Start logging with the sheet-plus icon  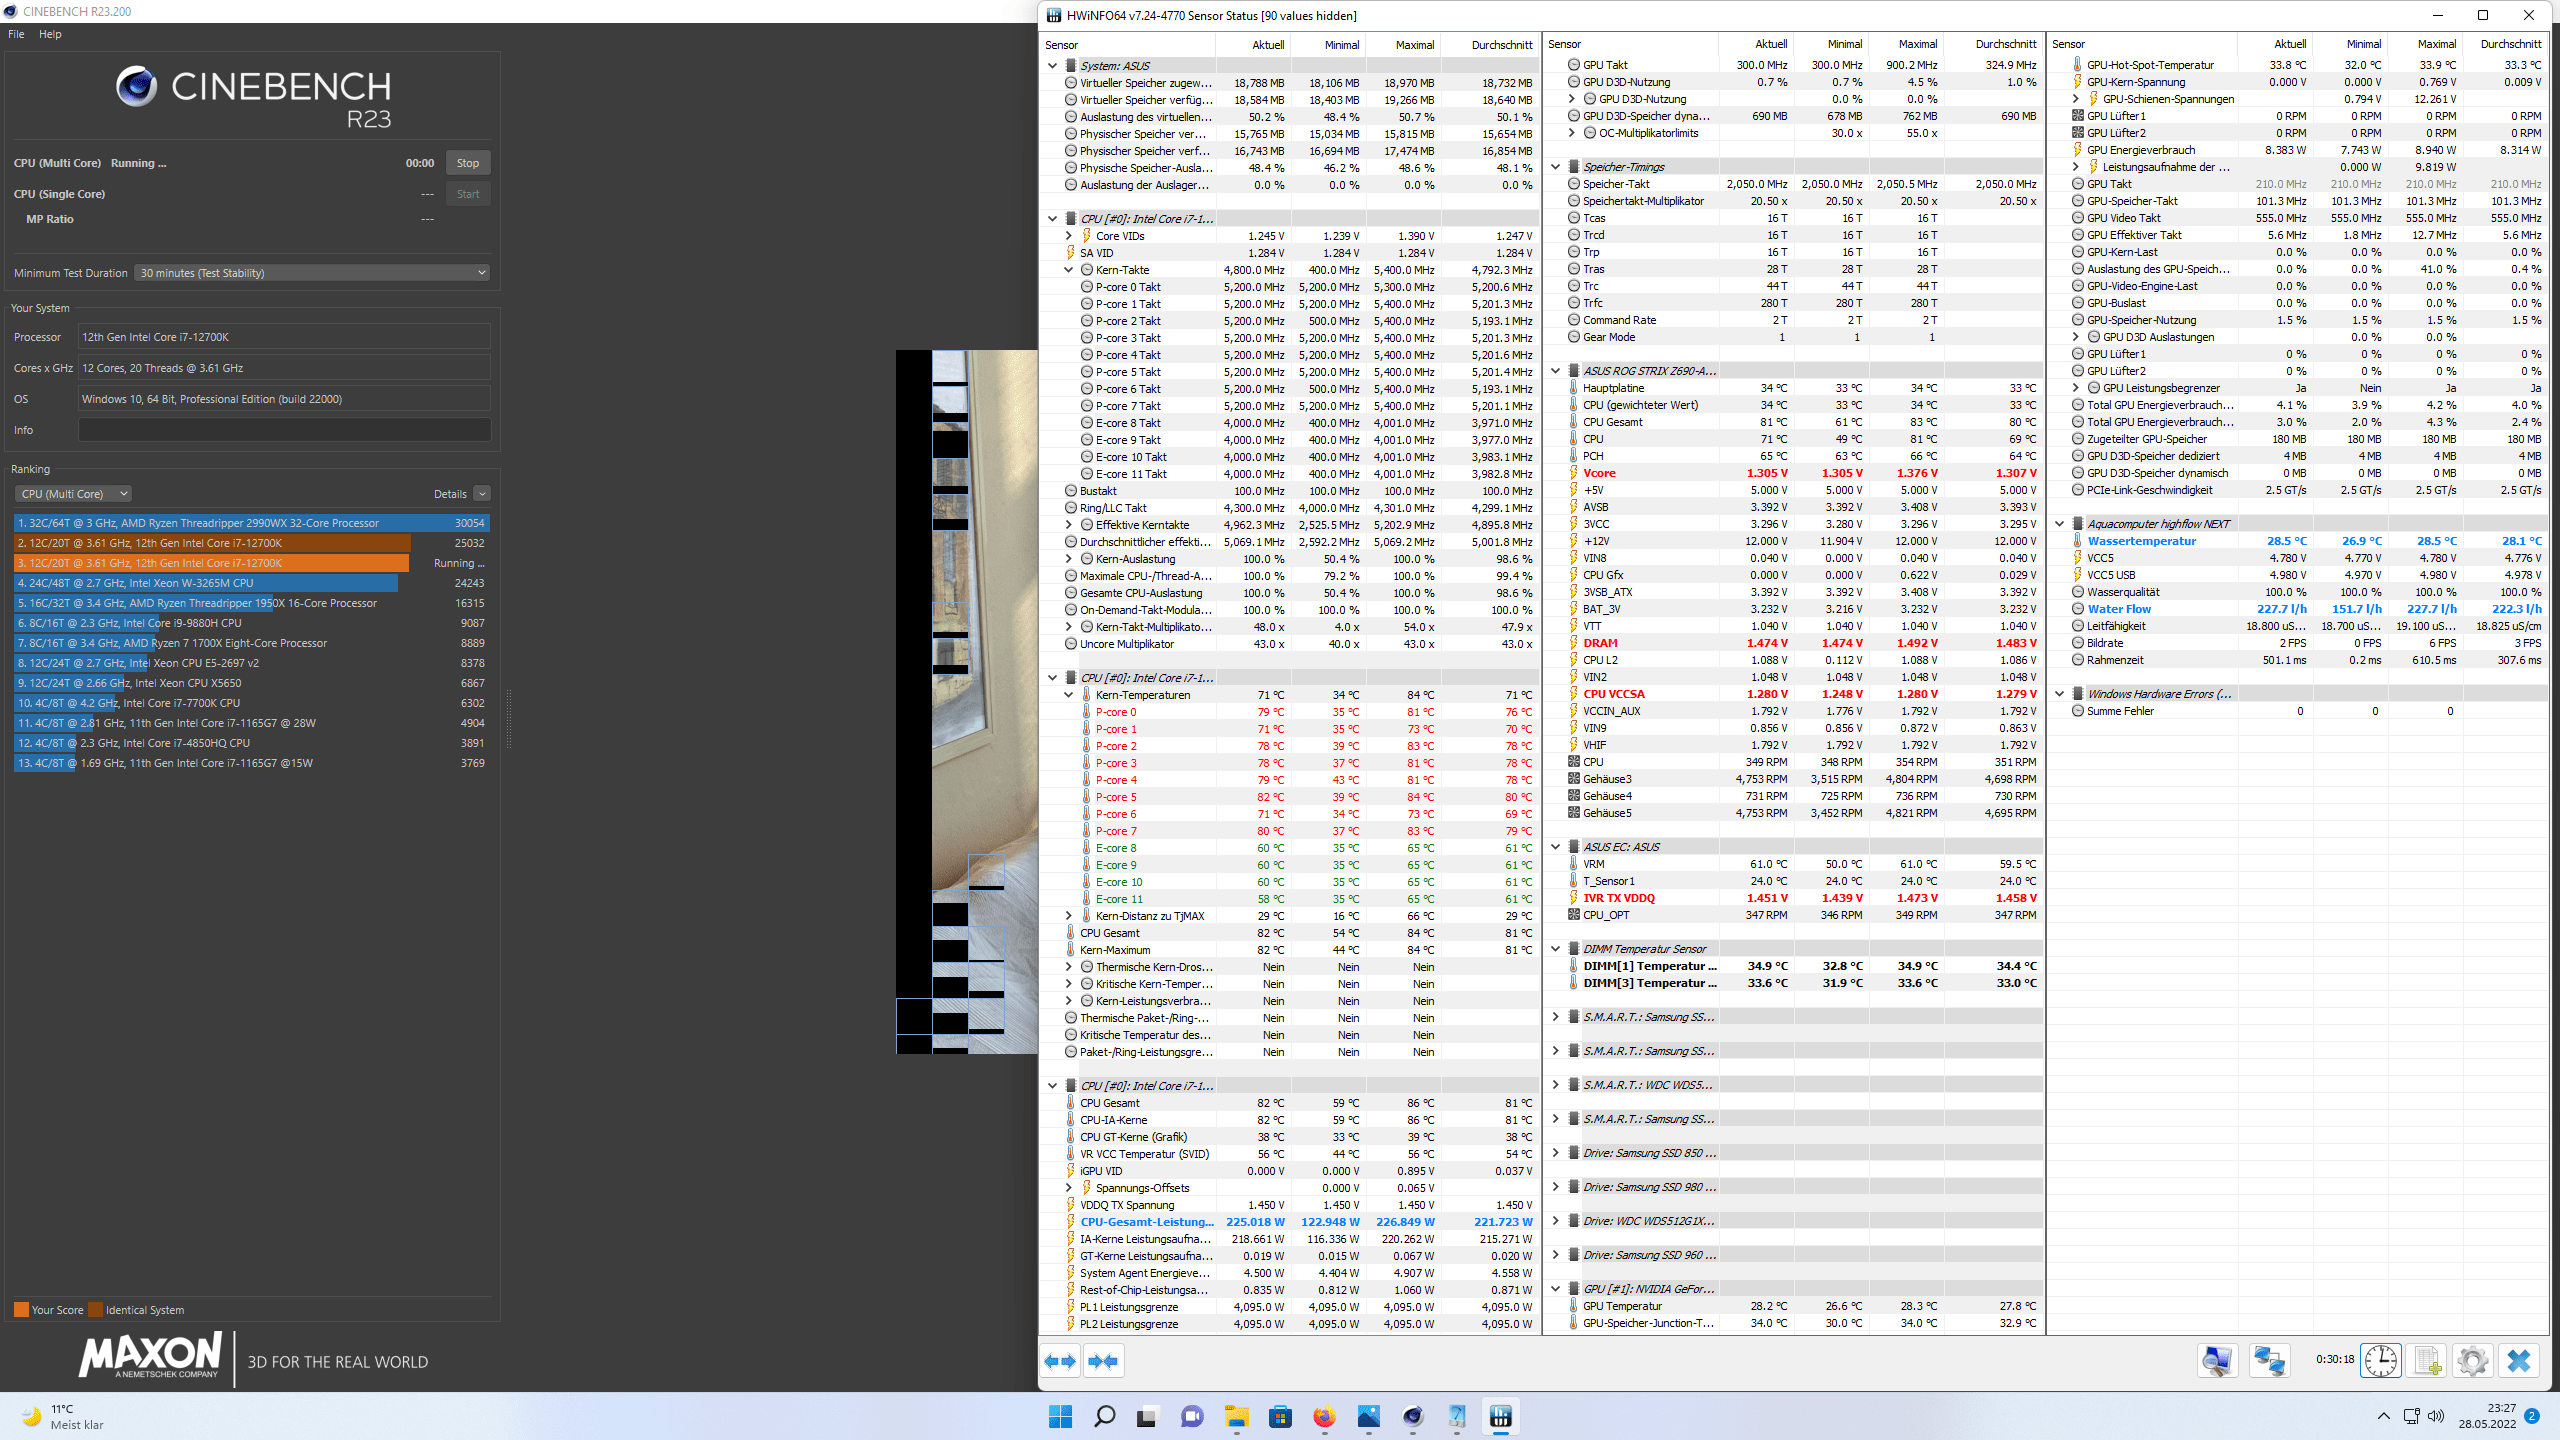point(2427,1361)
